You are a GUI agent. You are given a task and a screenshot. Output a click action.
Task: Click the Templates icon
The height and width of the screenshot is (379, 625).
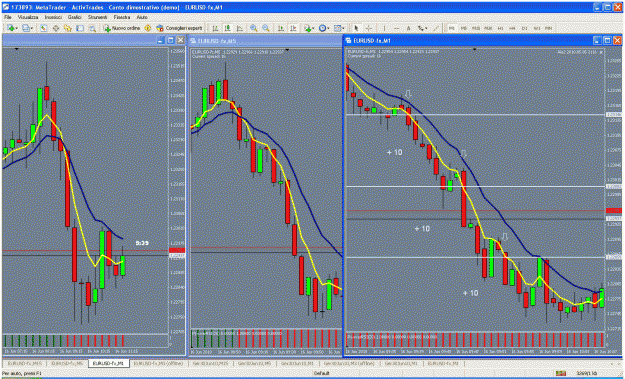338,28
